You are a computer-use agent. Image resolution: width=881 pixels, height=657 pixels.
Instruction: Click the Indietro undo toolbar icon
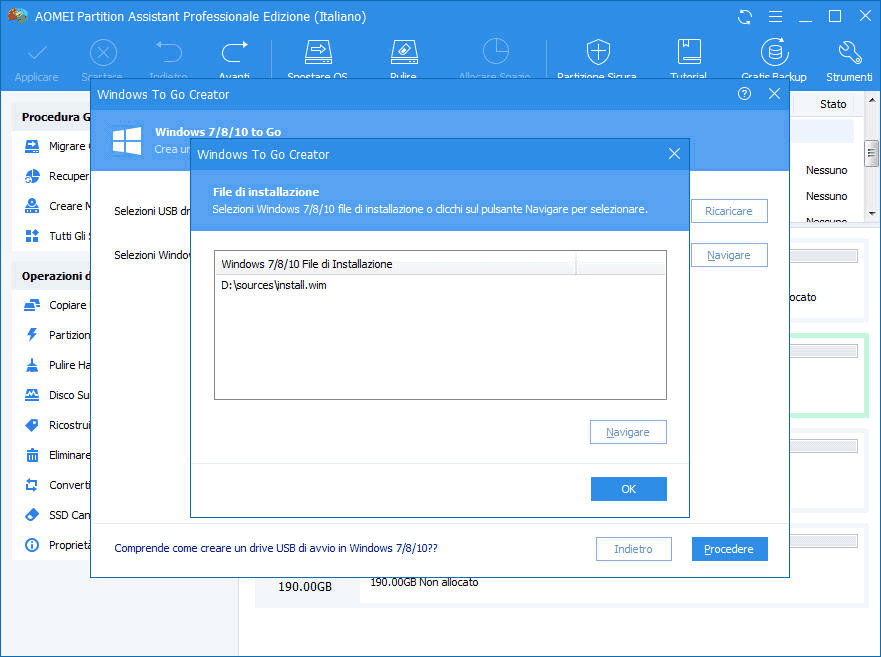[x=169, y=52]
